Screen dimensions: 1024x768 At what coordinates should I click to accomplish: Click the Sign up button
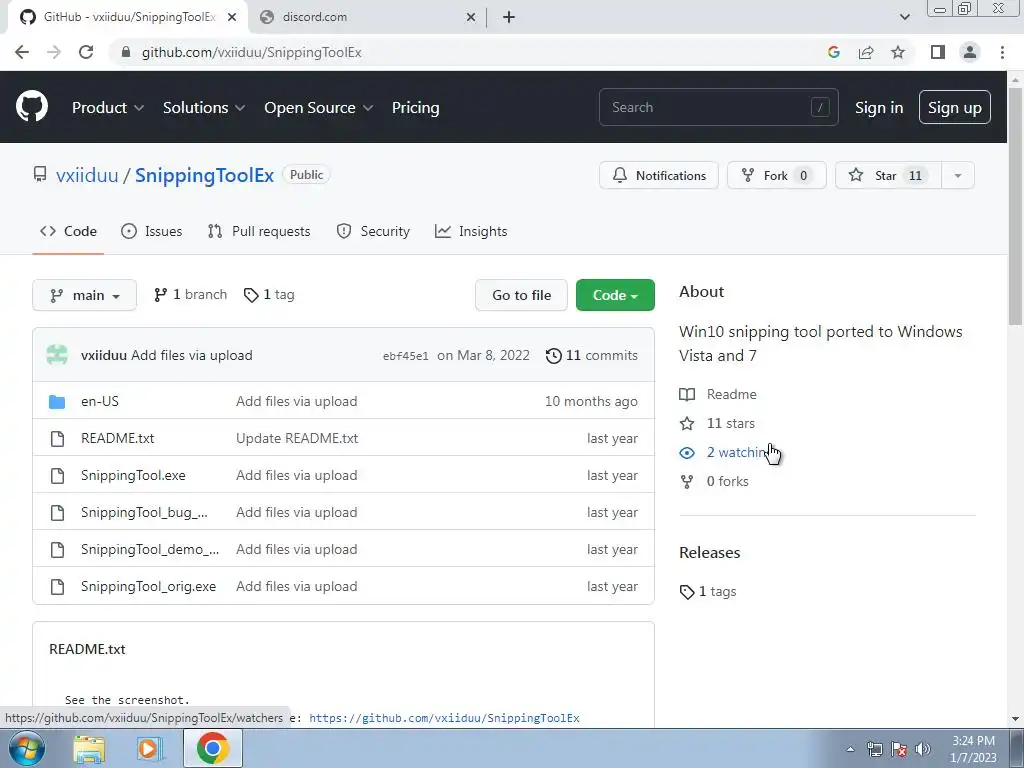[955, 108]
